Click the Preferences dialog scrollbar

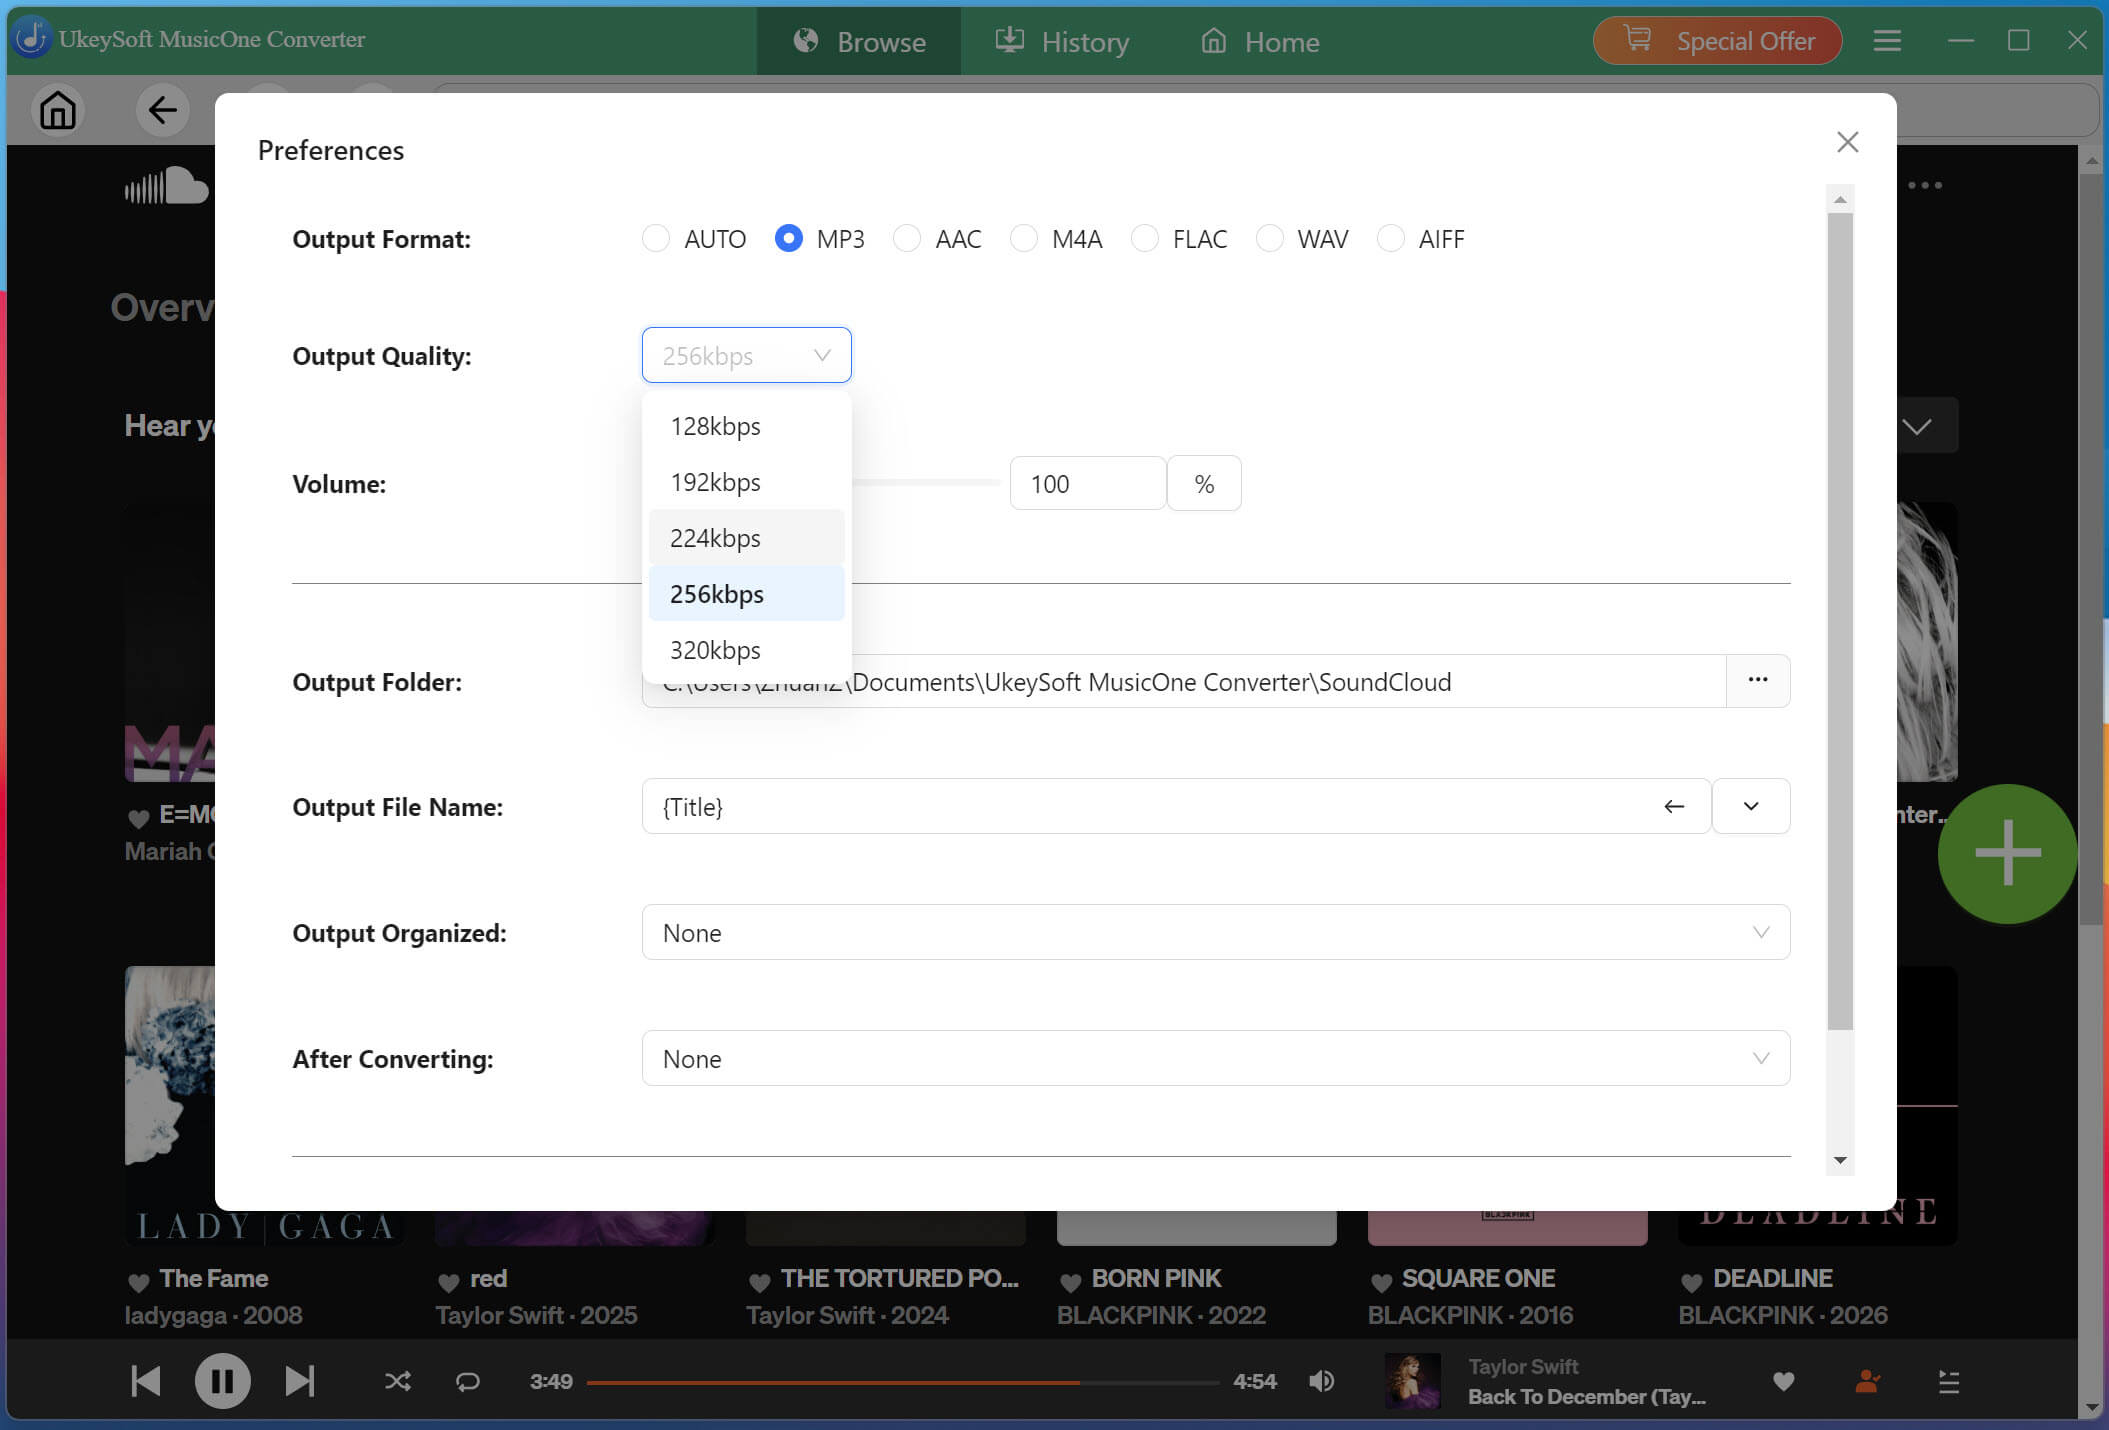click(x=1840, y=620)
